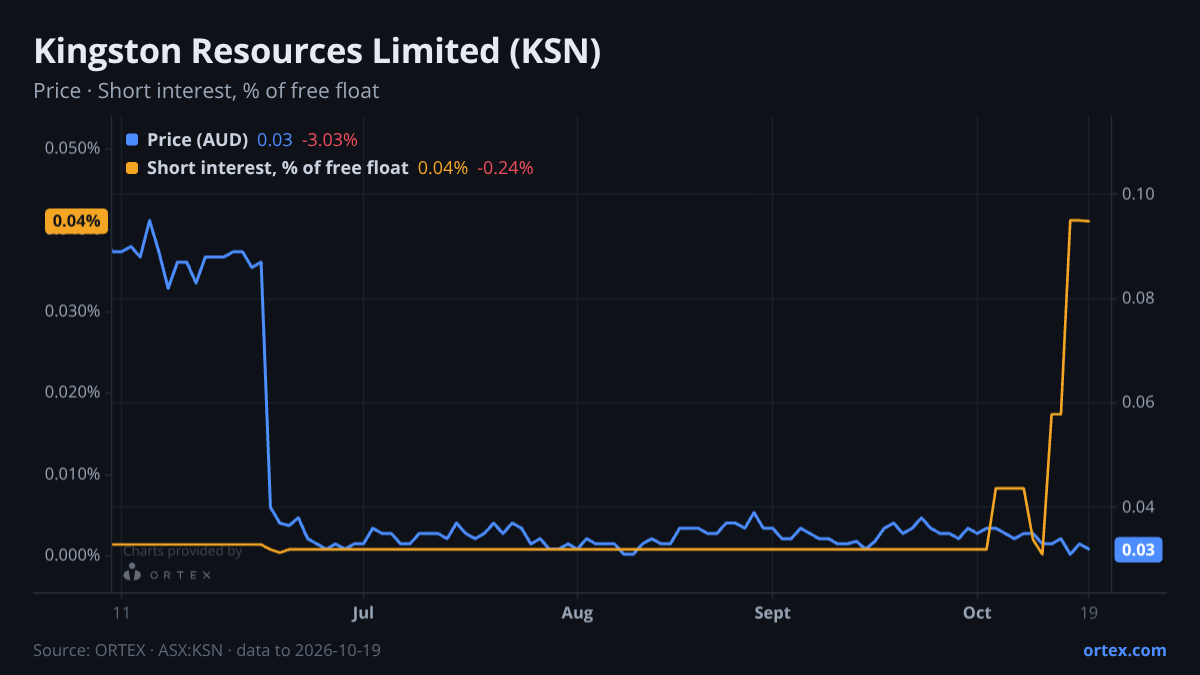Click the price change value -3.03%
Image resolution: width=1200 pixels, height=675 pixels.
point(329,139)
